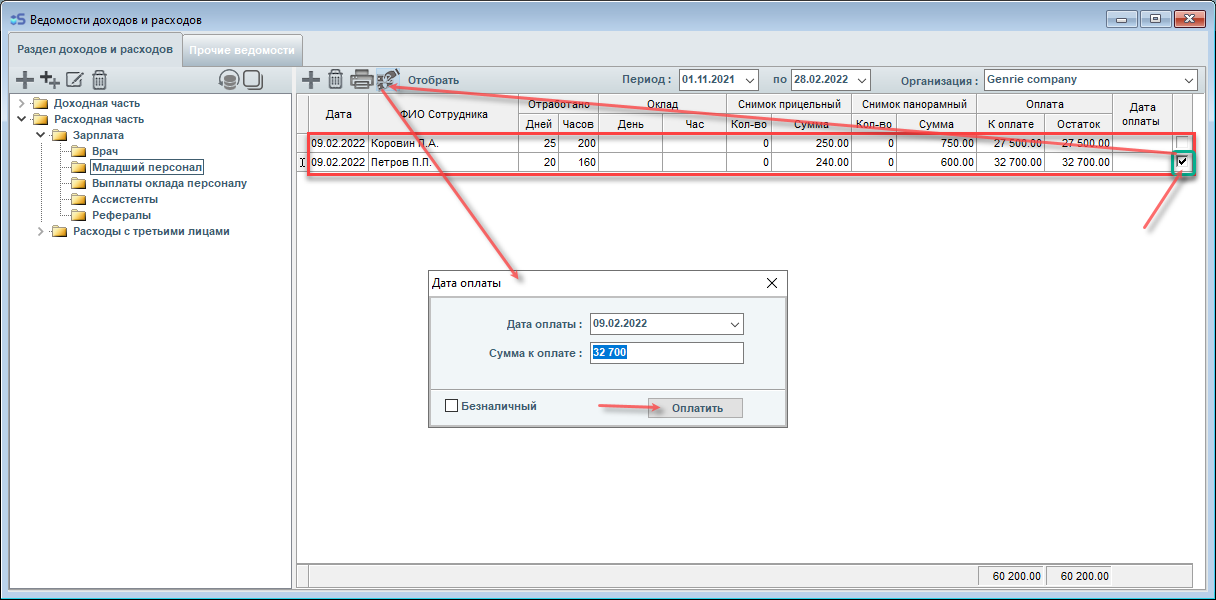Click the Отобрать button
This screenshot has height=600, width=1216.
click(x=433, y=80)
